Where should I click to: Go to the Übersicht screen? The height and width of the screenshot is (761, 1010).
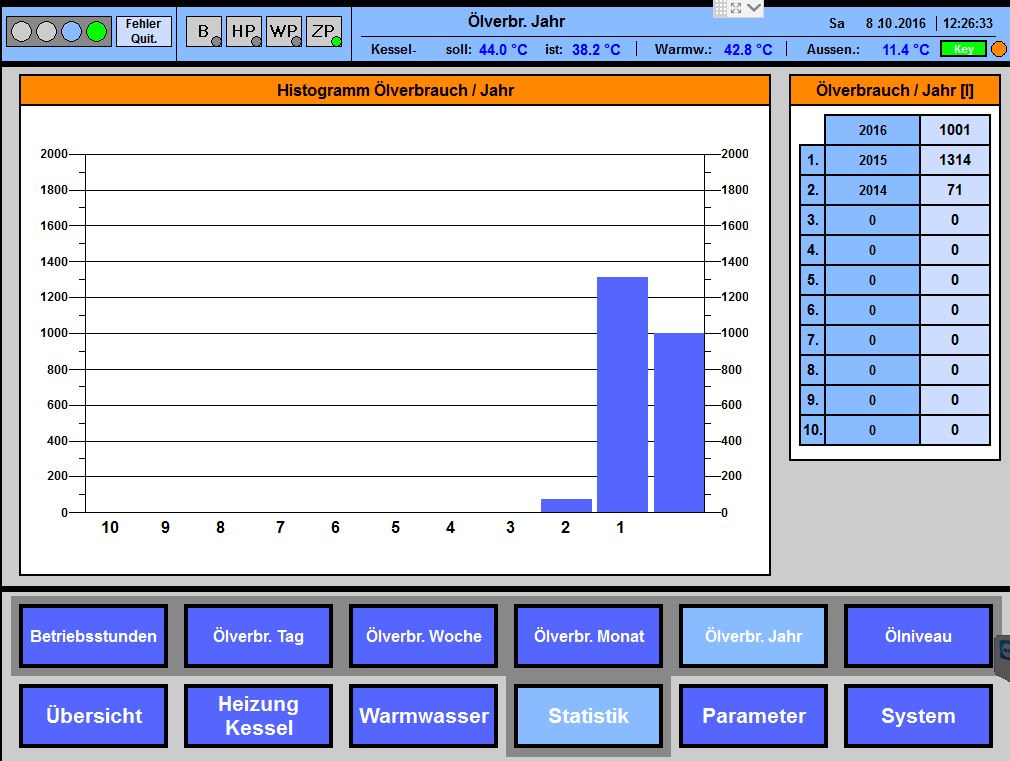(93, 716)
